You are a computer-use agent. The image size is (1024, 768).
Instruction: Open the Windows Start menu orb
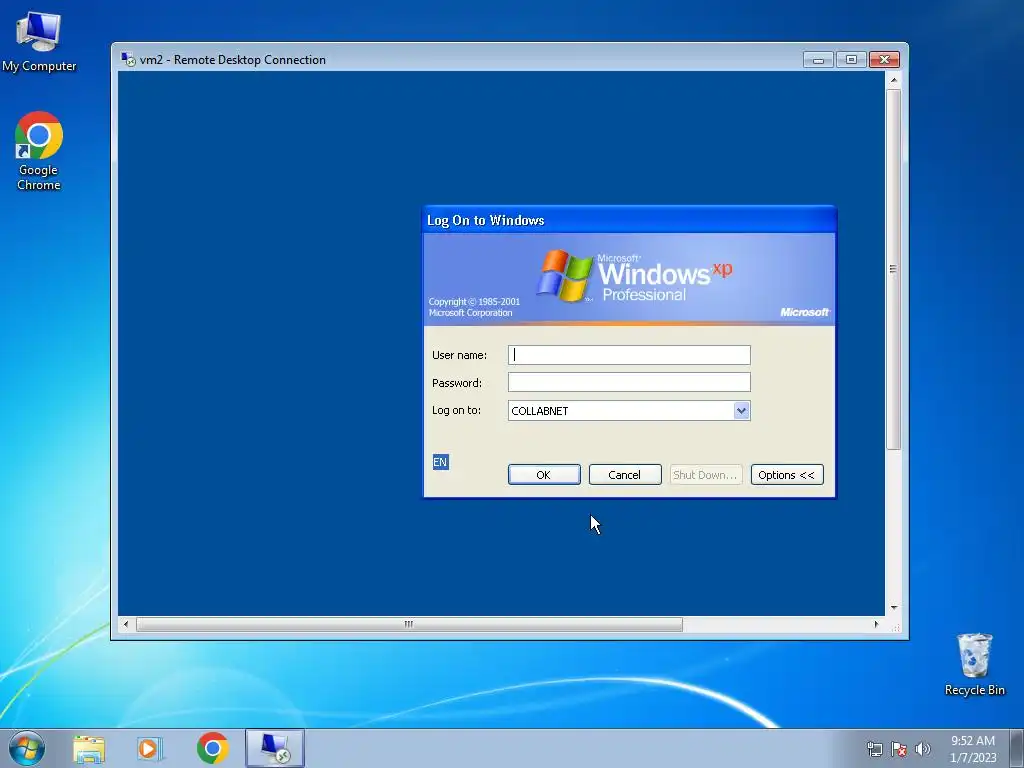27,748
